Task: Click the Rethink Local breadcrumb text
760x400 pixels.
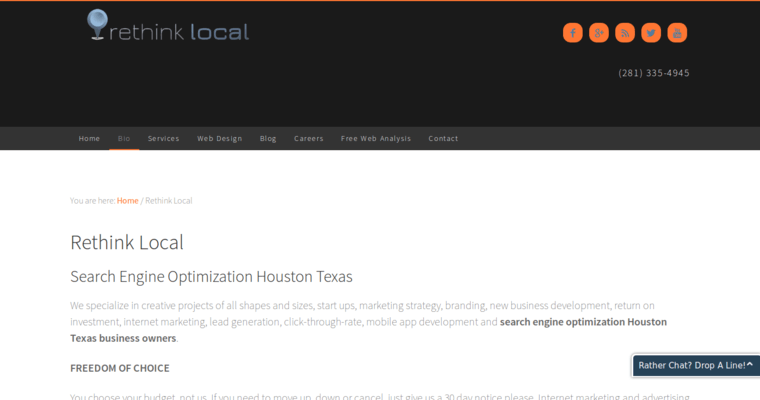Action: [x=169, y=201]
